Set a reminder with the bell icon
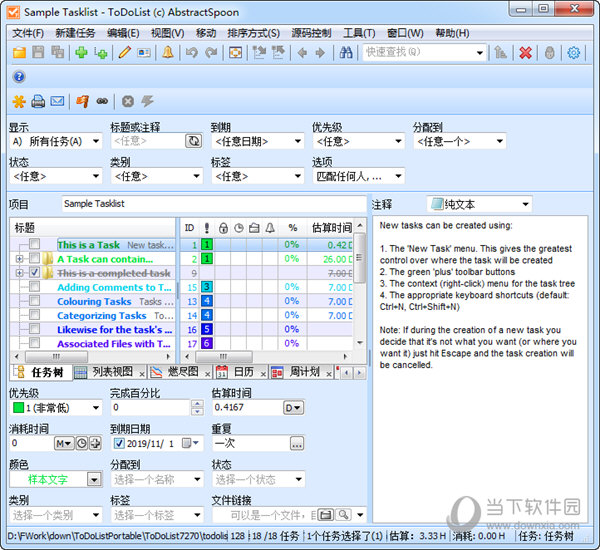Screen dimensions: 600x550 [x=168, y=52]
